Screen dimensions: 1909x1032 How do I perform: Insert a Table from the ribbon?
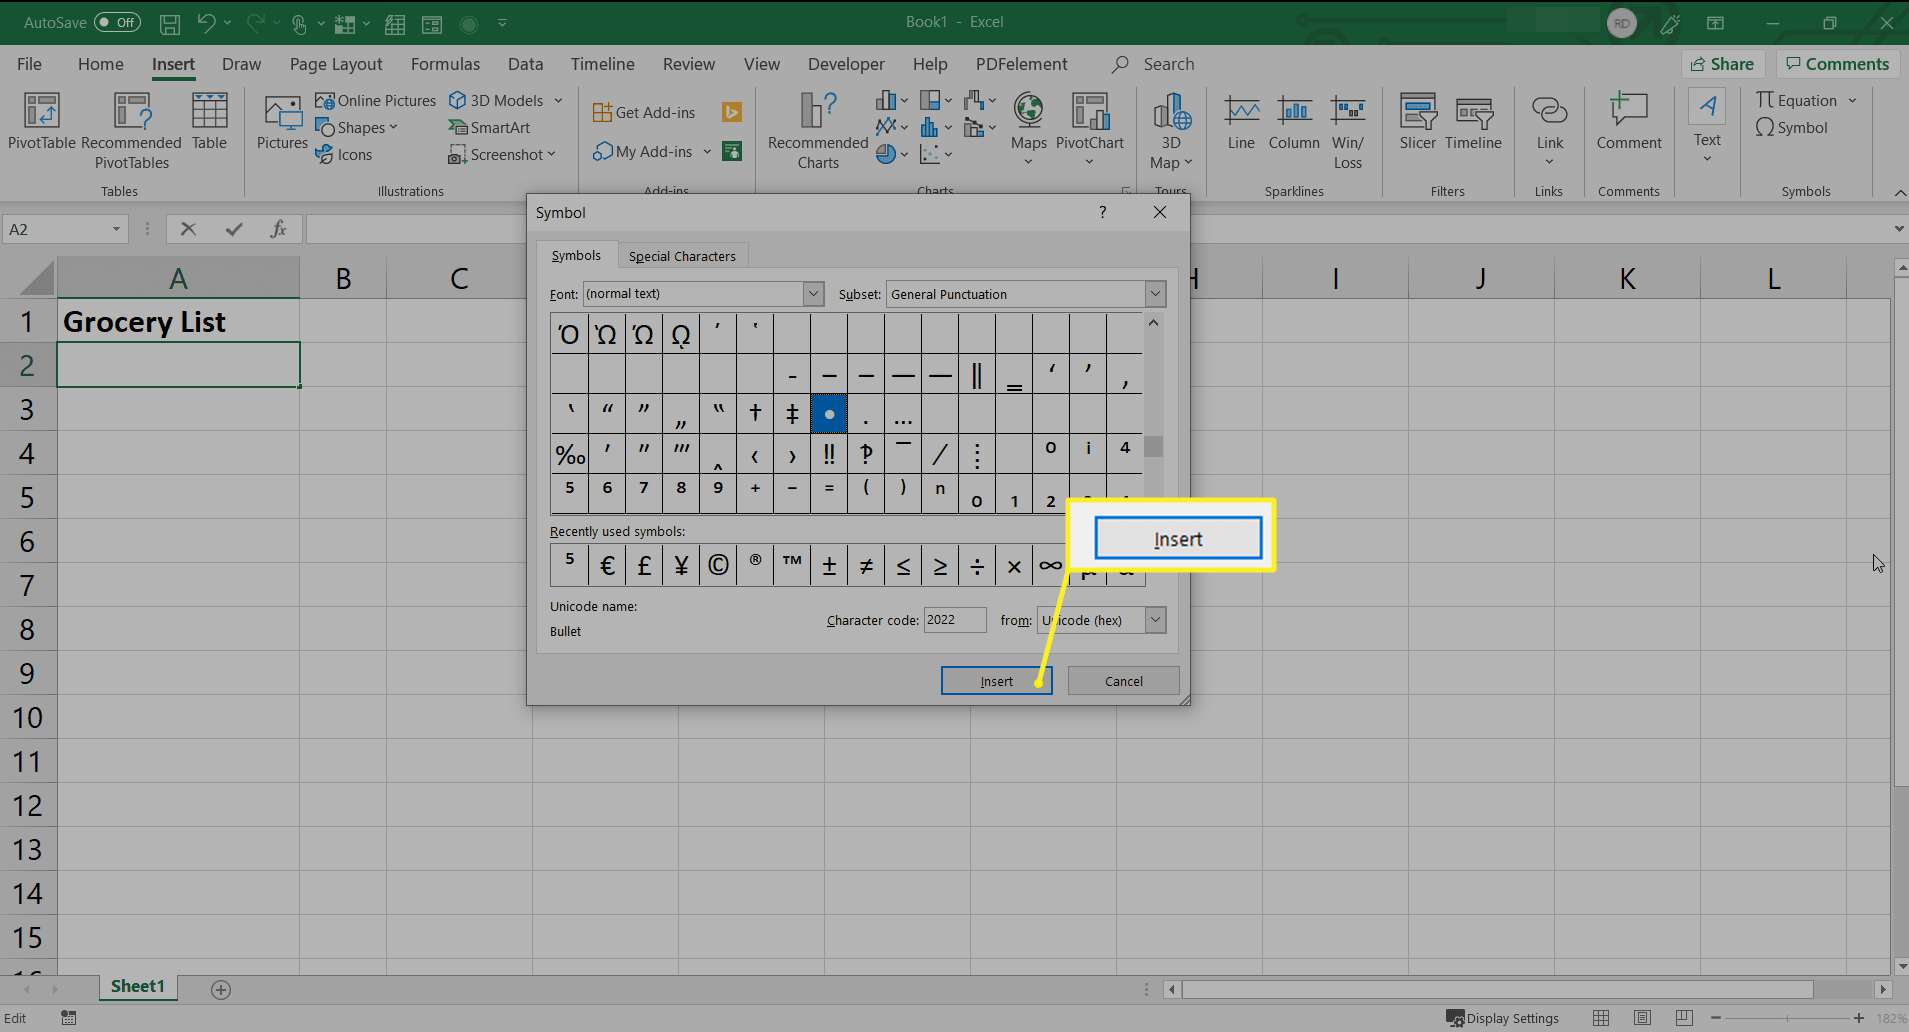pyautogui.click(x=209, y=121)
